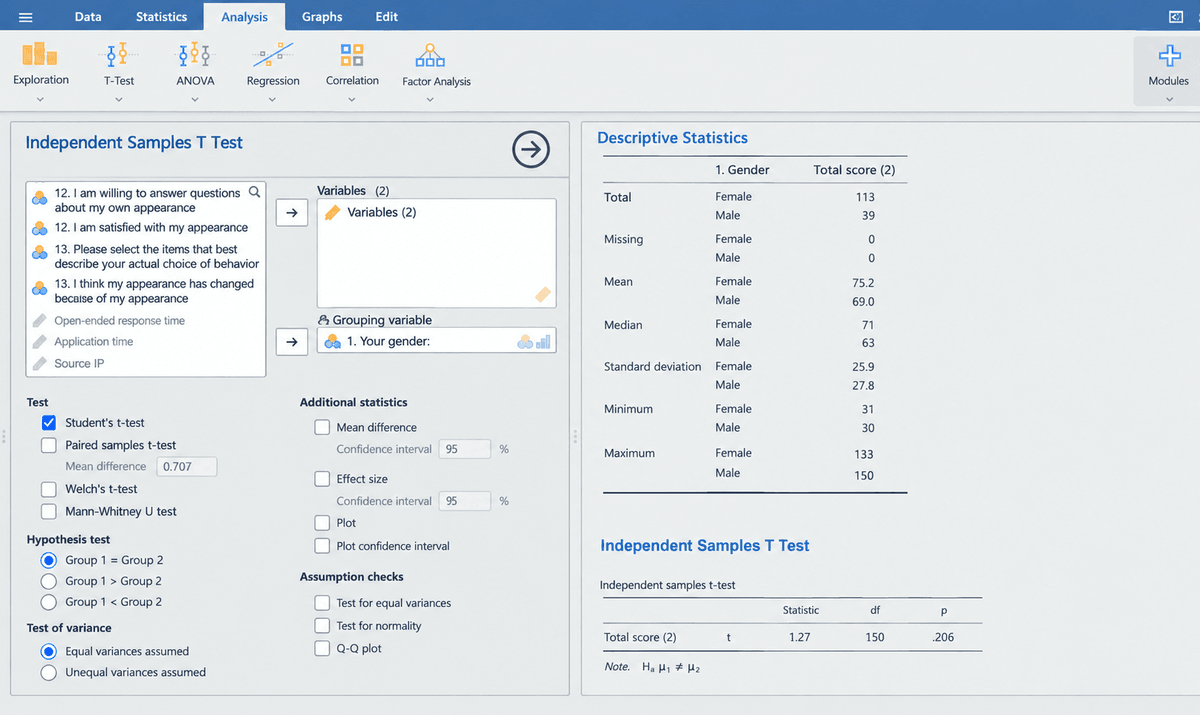Switch to the Data tab

click(x=88, y=17)
